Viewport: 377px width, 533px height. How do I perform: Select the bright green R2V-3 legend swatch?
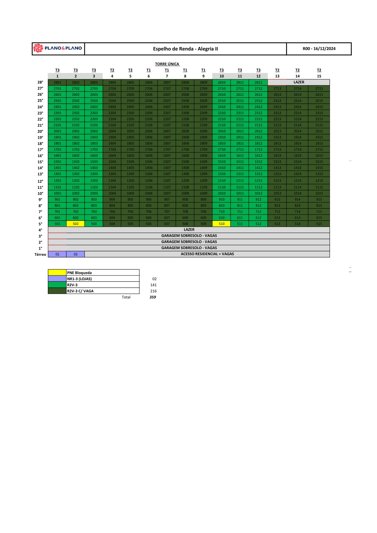(x=57, y=285)
